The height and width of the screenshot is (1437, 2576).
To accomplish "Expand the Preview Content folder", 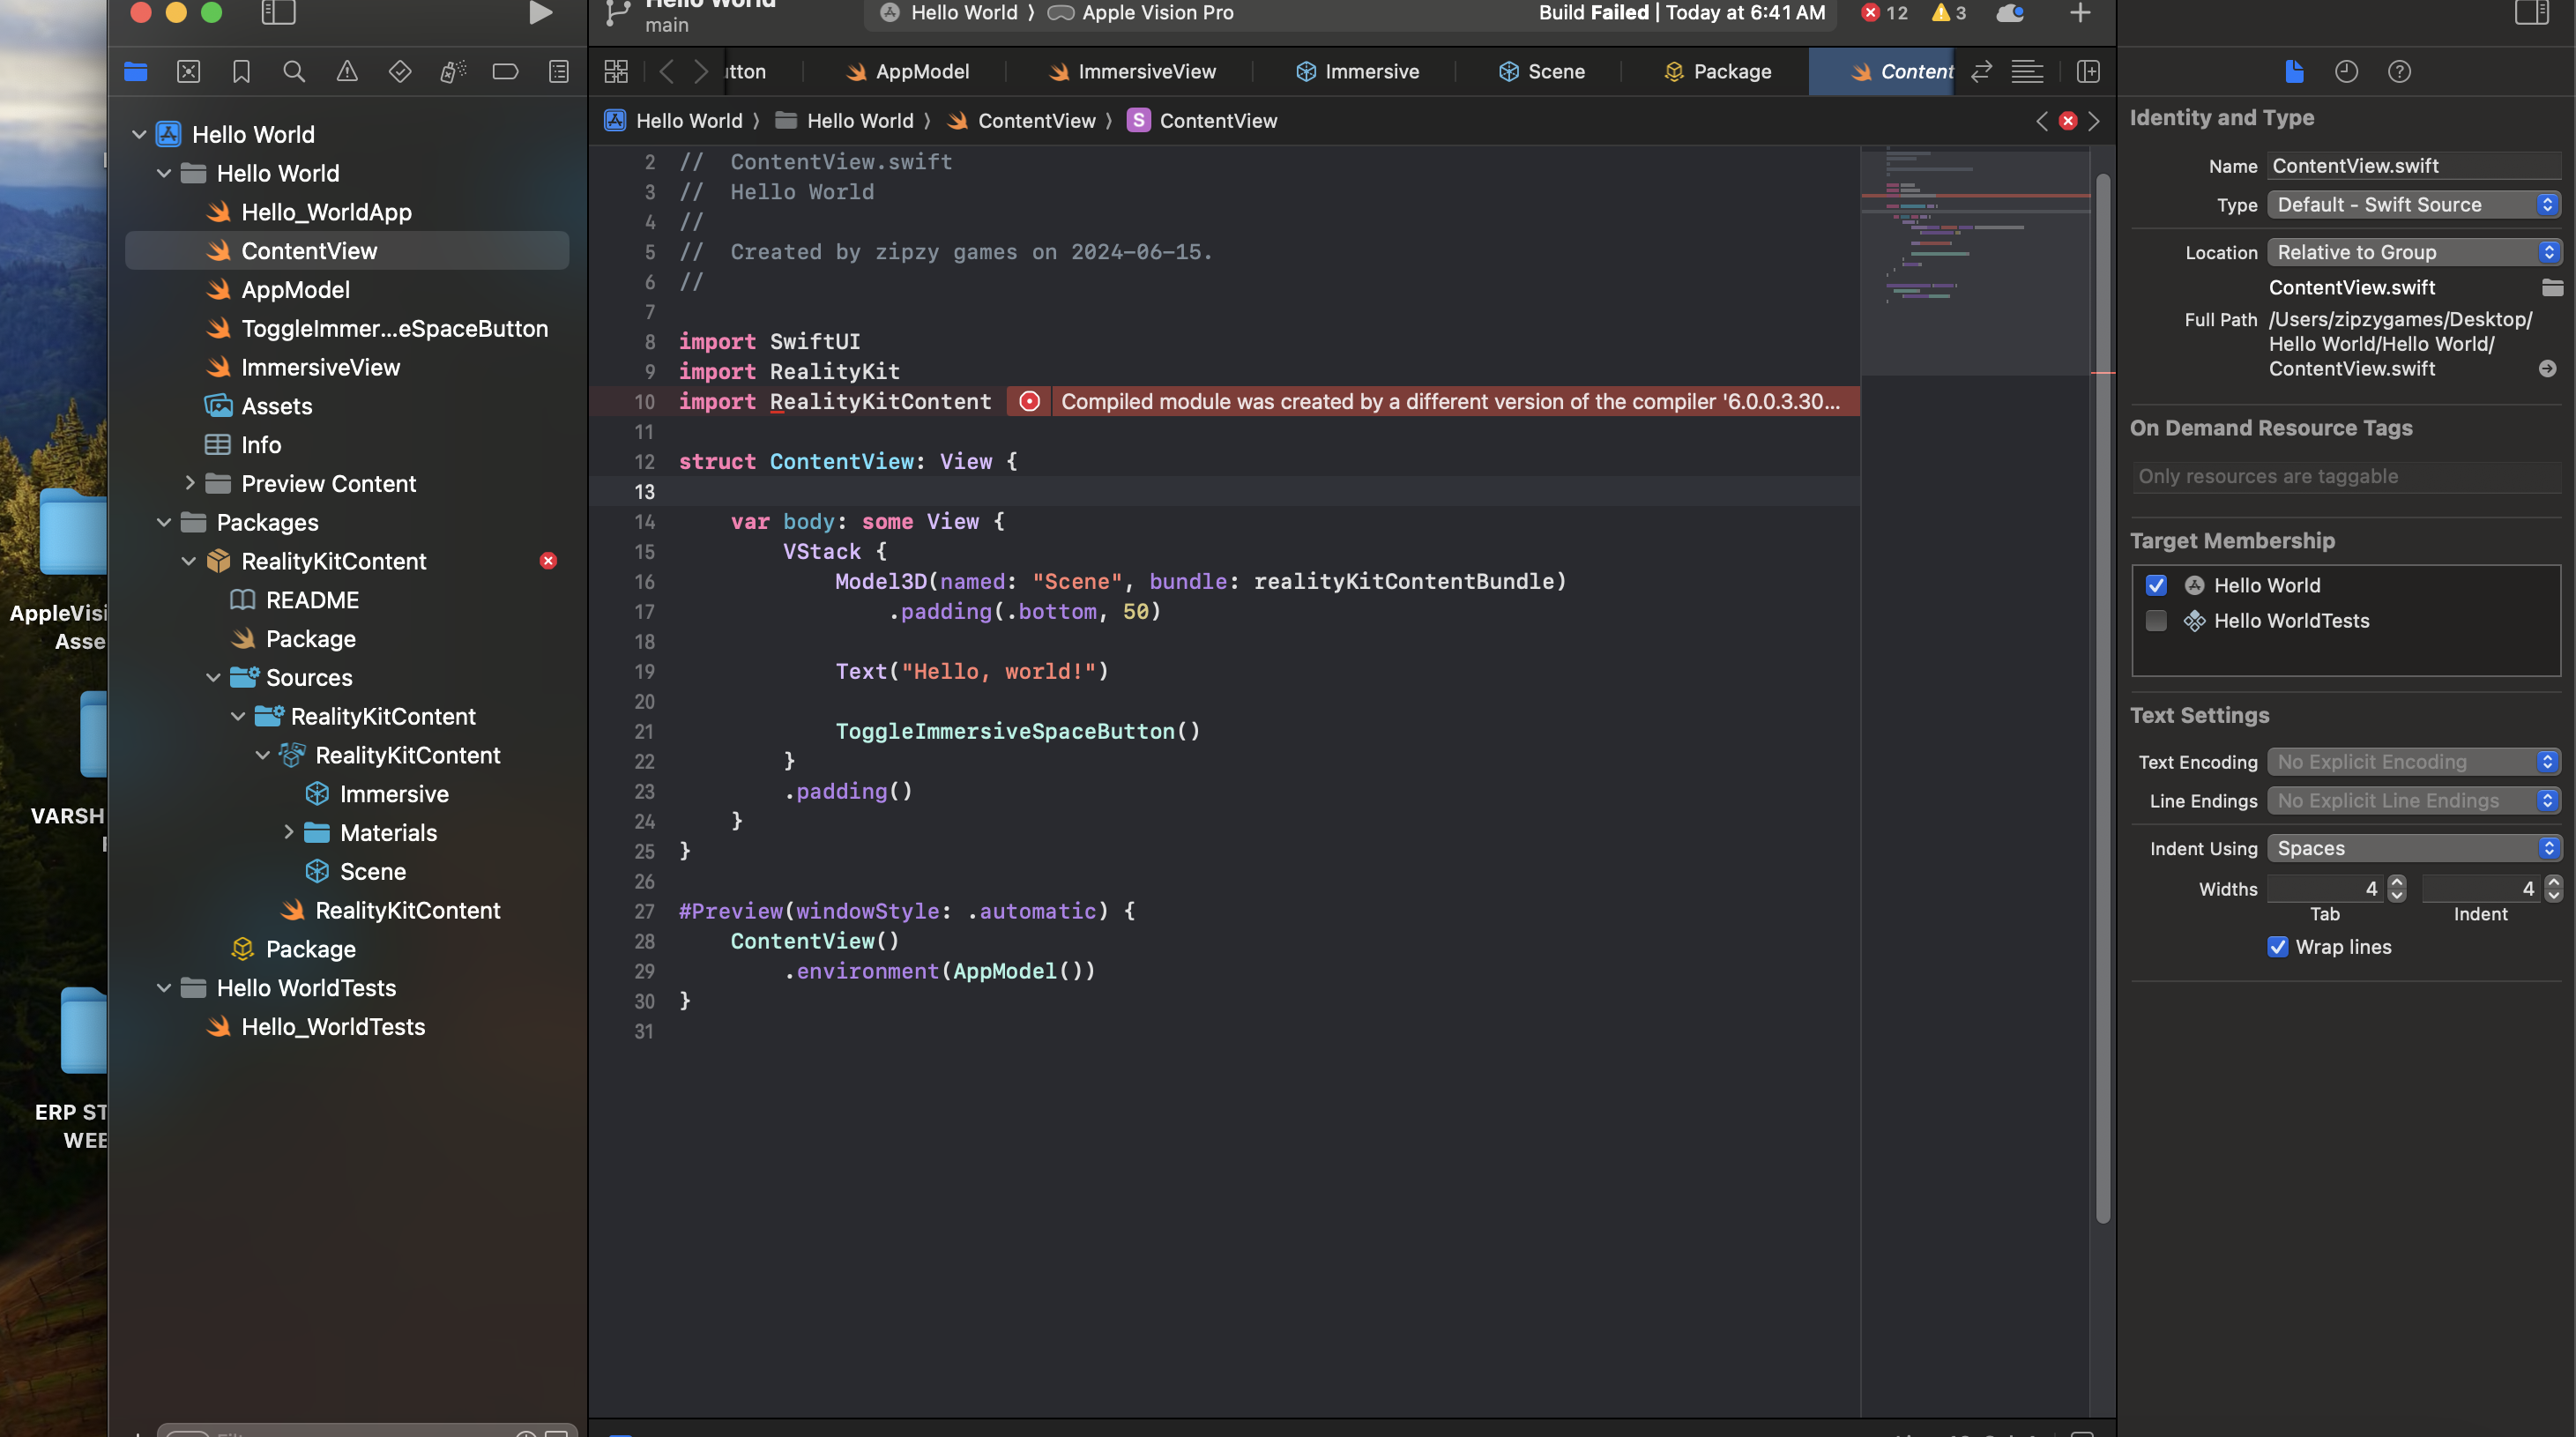I will (x=190, y=484).
